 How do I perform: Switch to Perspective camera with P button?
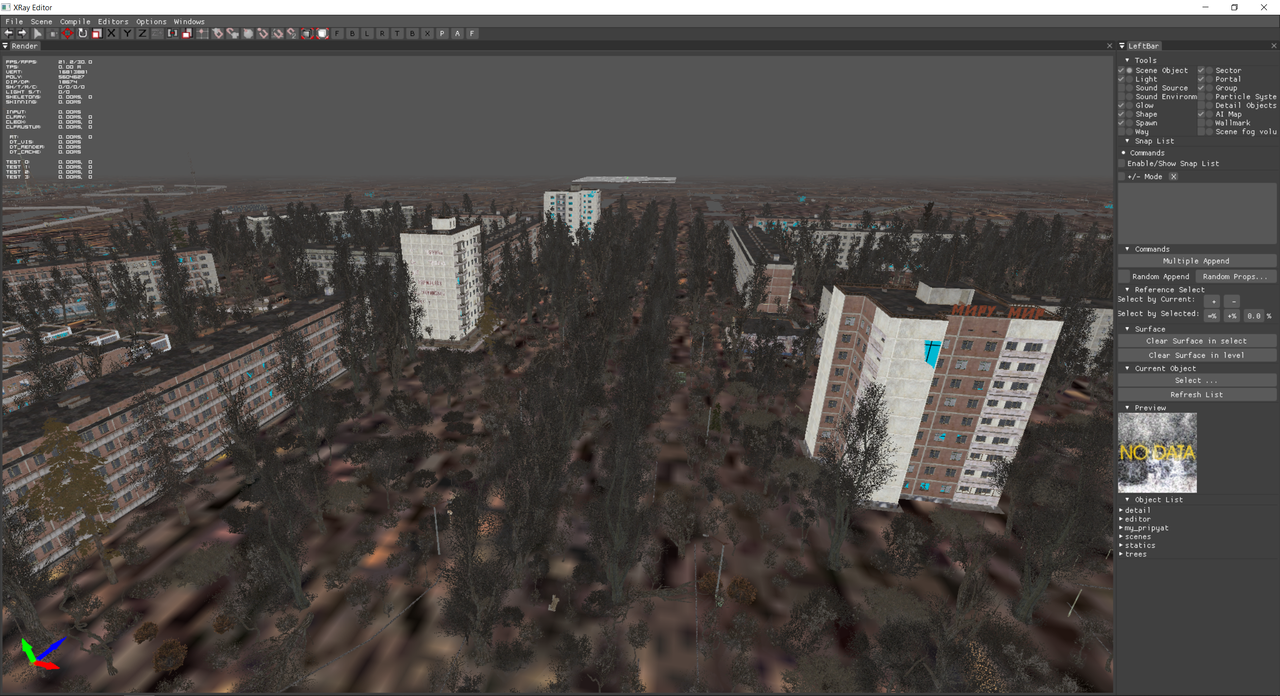click(442, 33)
